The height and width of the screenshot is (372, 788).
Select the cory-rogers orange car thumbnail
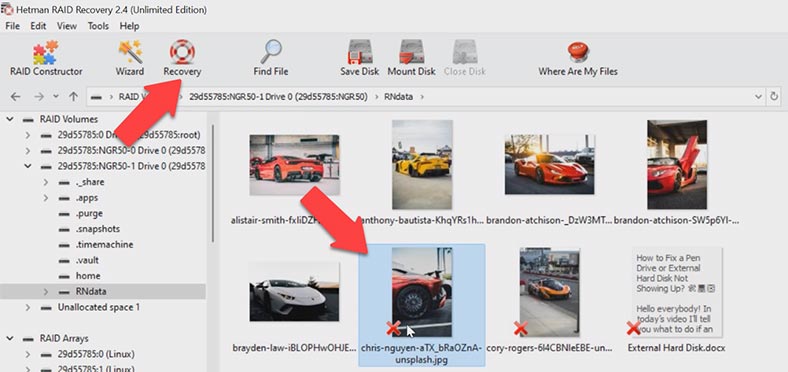549,292
